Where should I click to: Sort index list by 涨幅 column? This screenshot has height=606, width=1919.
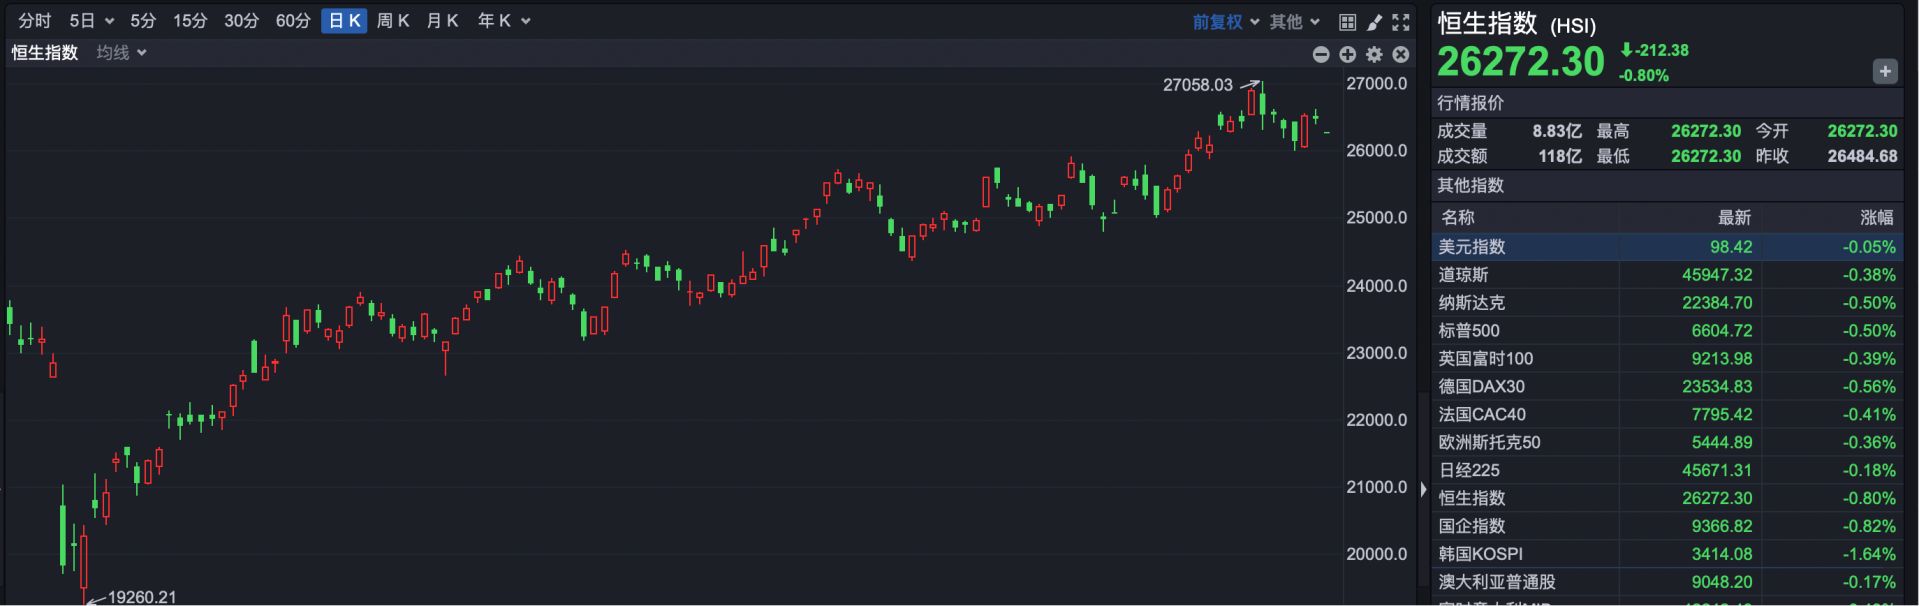[1876, 217]
